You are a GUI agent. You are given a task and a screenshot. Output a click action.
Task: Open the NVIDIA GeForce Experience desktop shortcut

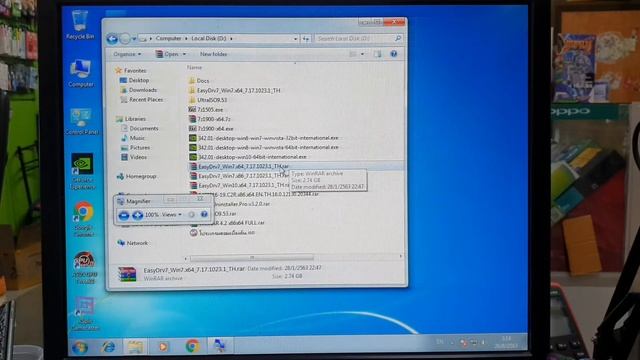[82, 171]
